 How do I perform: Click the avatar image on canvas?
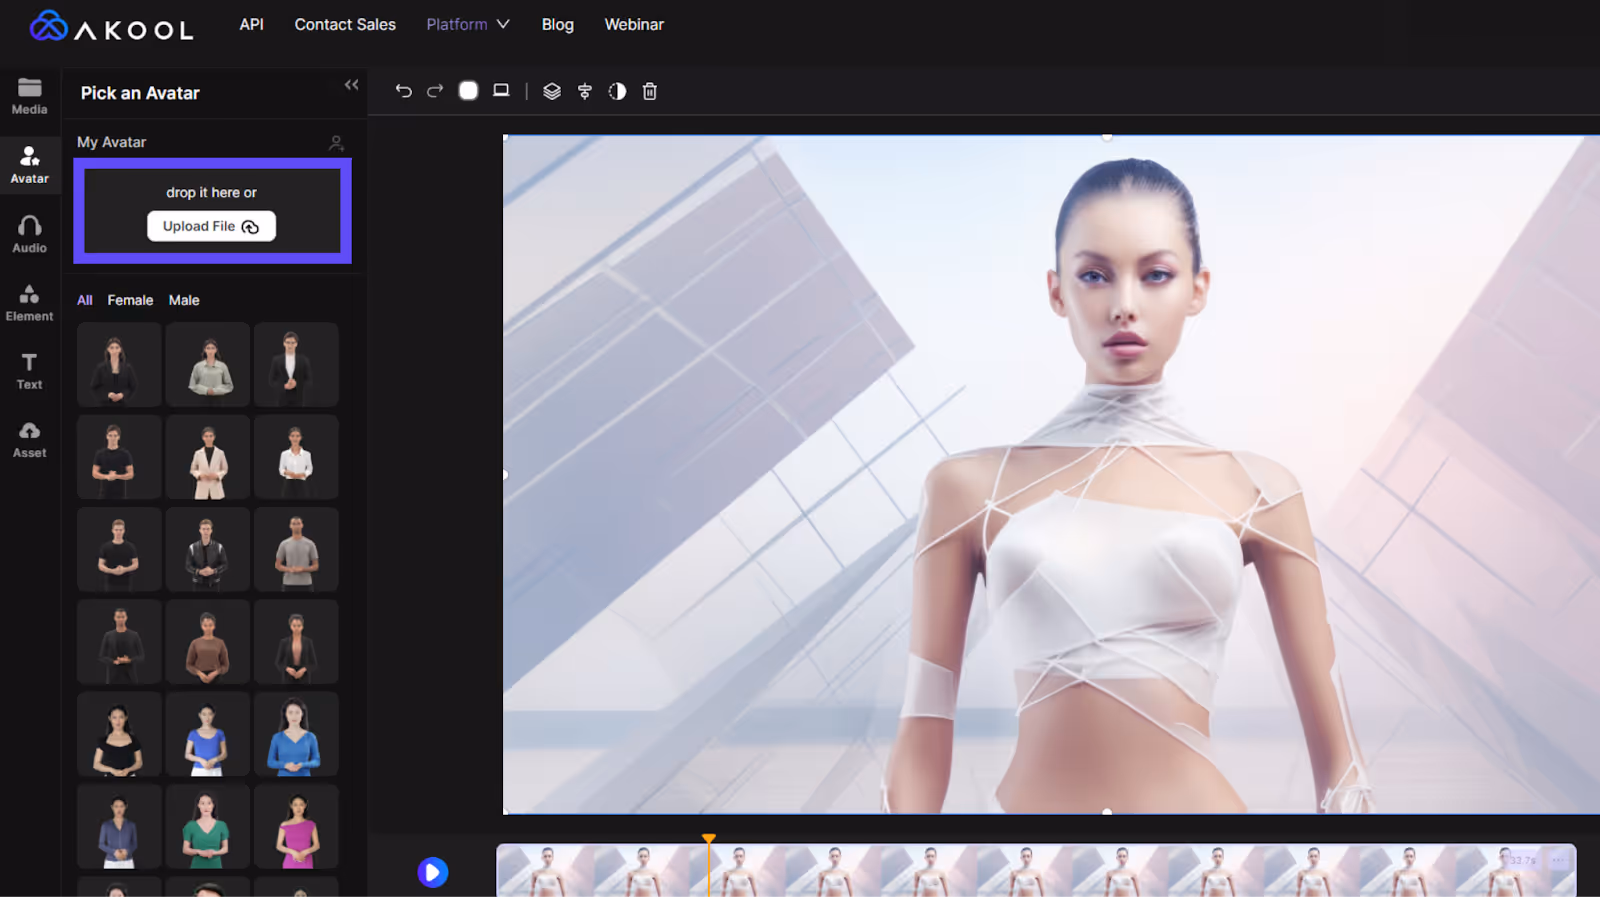tap(1051, 475)
